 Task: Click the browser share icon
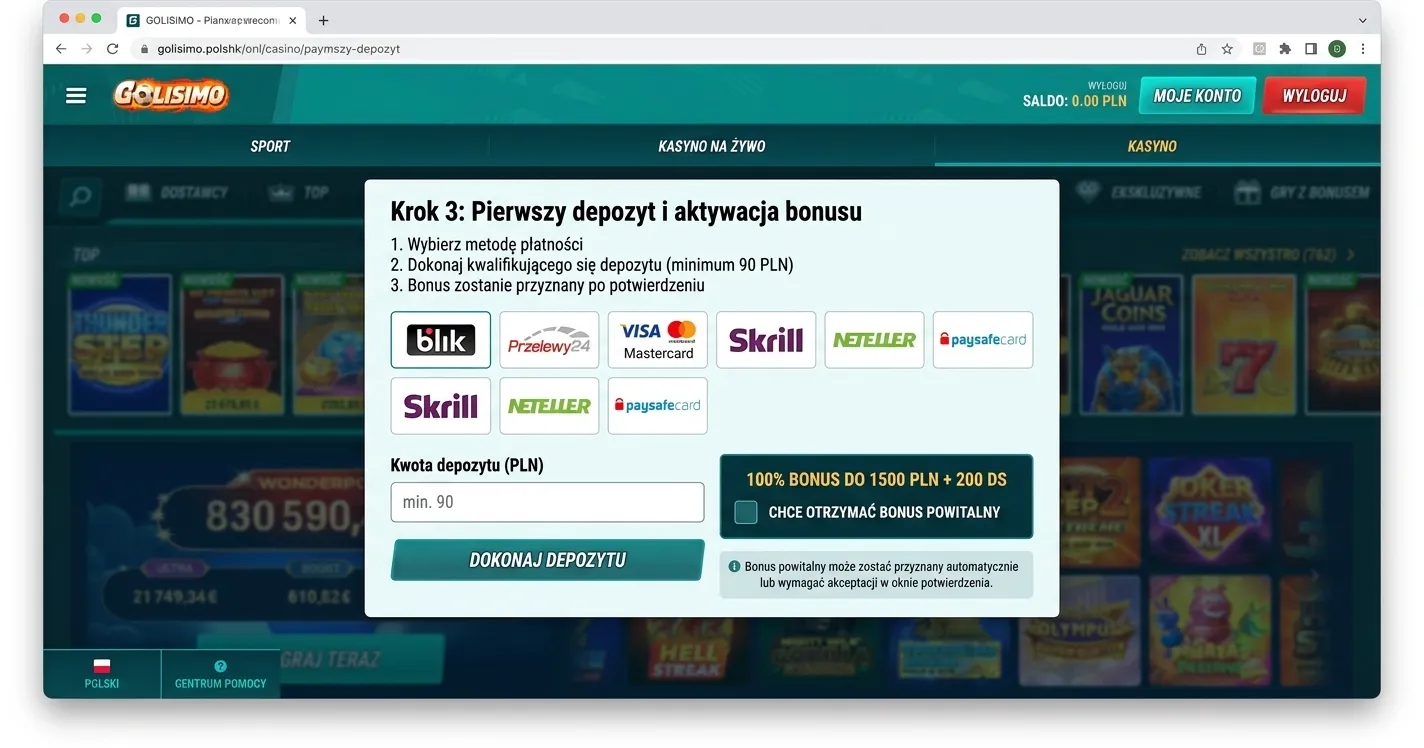click(x=1201, y=48)
